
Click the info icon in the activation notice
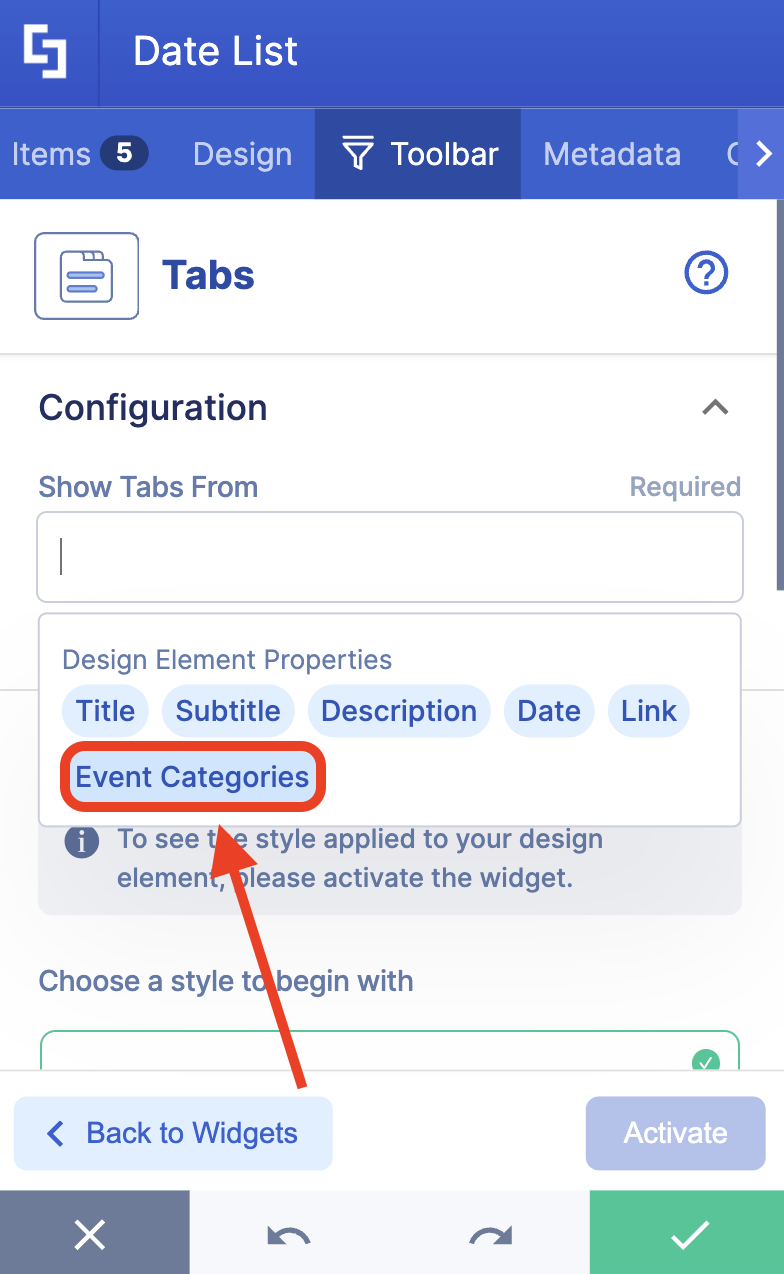tap(82, 842)
